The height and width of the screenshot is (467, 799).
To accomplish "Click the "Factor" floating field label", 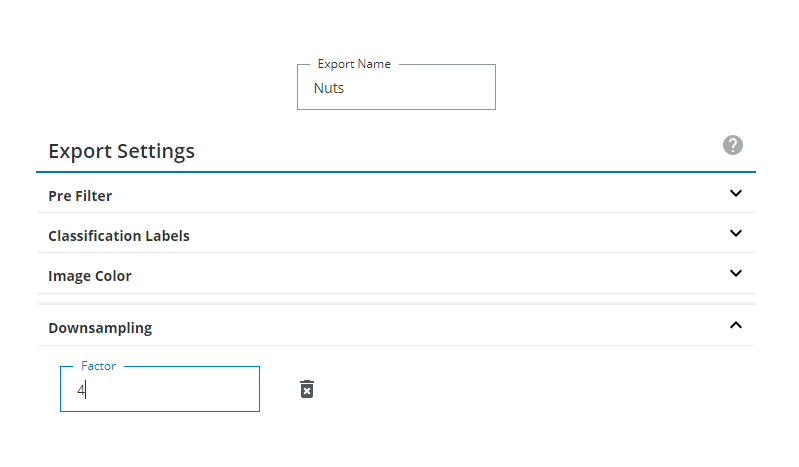I will click(98, 366).
